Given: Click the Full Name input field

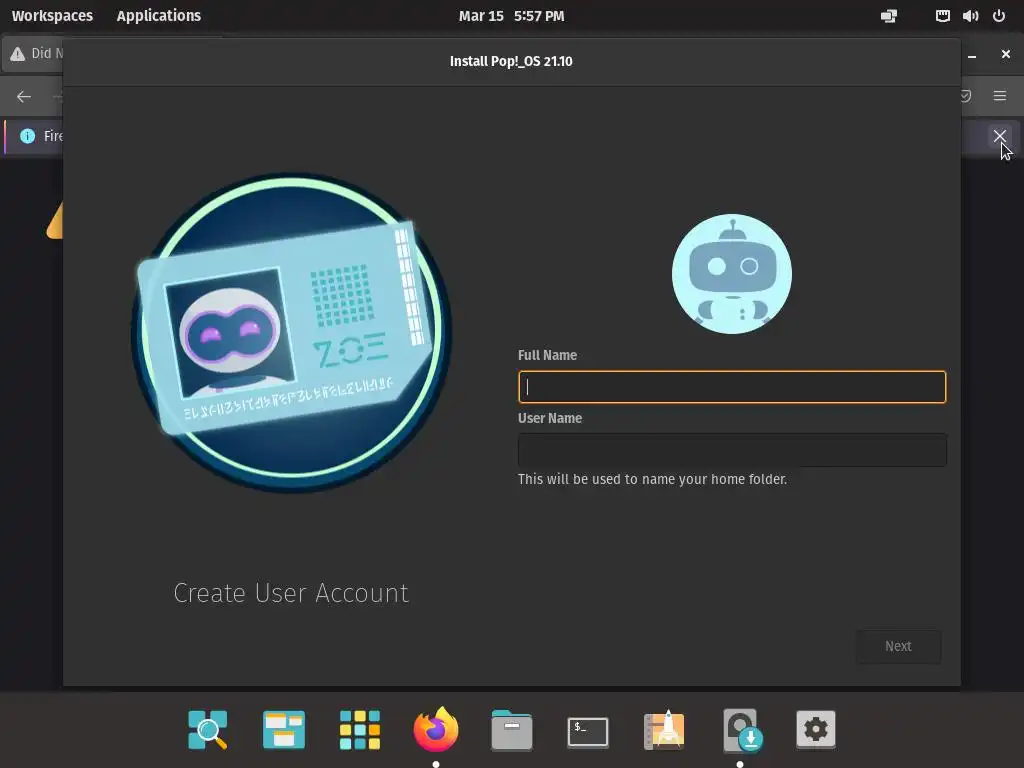Looking at the screenshot, I should tap(731, 387).
